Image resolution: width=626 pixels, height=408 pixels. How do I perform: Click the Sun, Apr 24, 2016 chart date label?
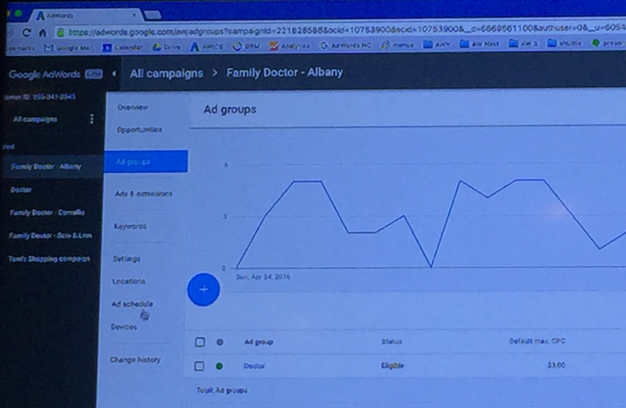[x=263, y=277]
